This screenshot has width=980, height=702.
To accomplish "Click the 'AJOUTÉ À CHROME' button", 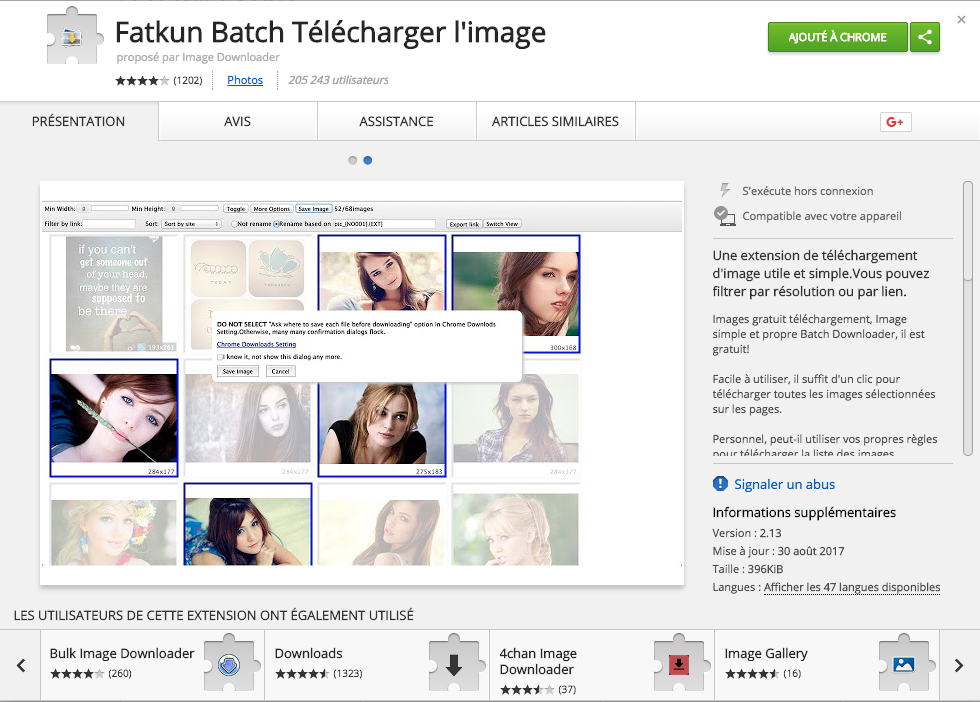I will pyautogui.click(x=838, y=37).
